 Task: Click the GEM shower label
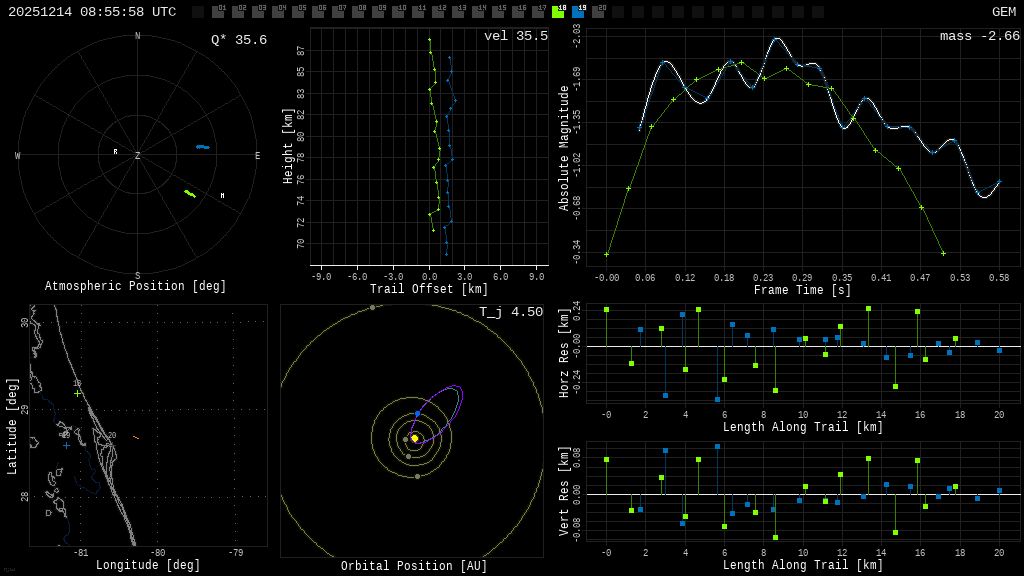[x=1003, y=12]
